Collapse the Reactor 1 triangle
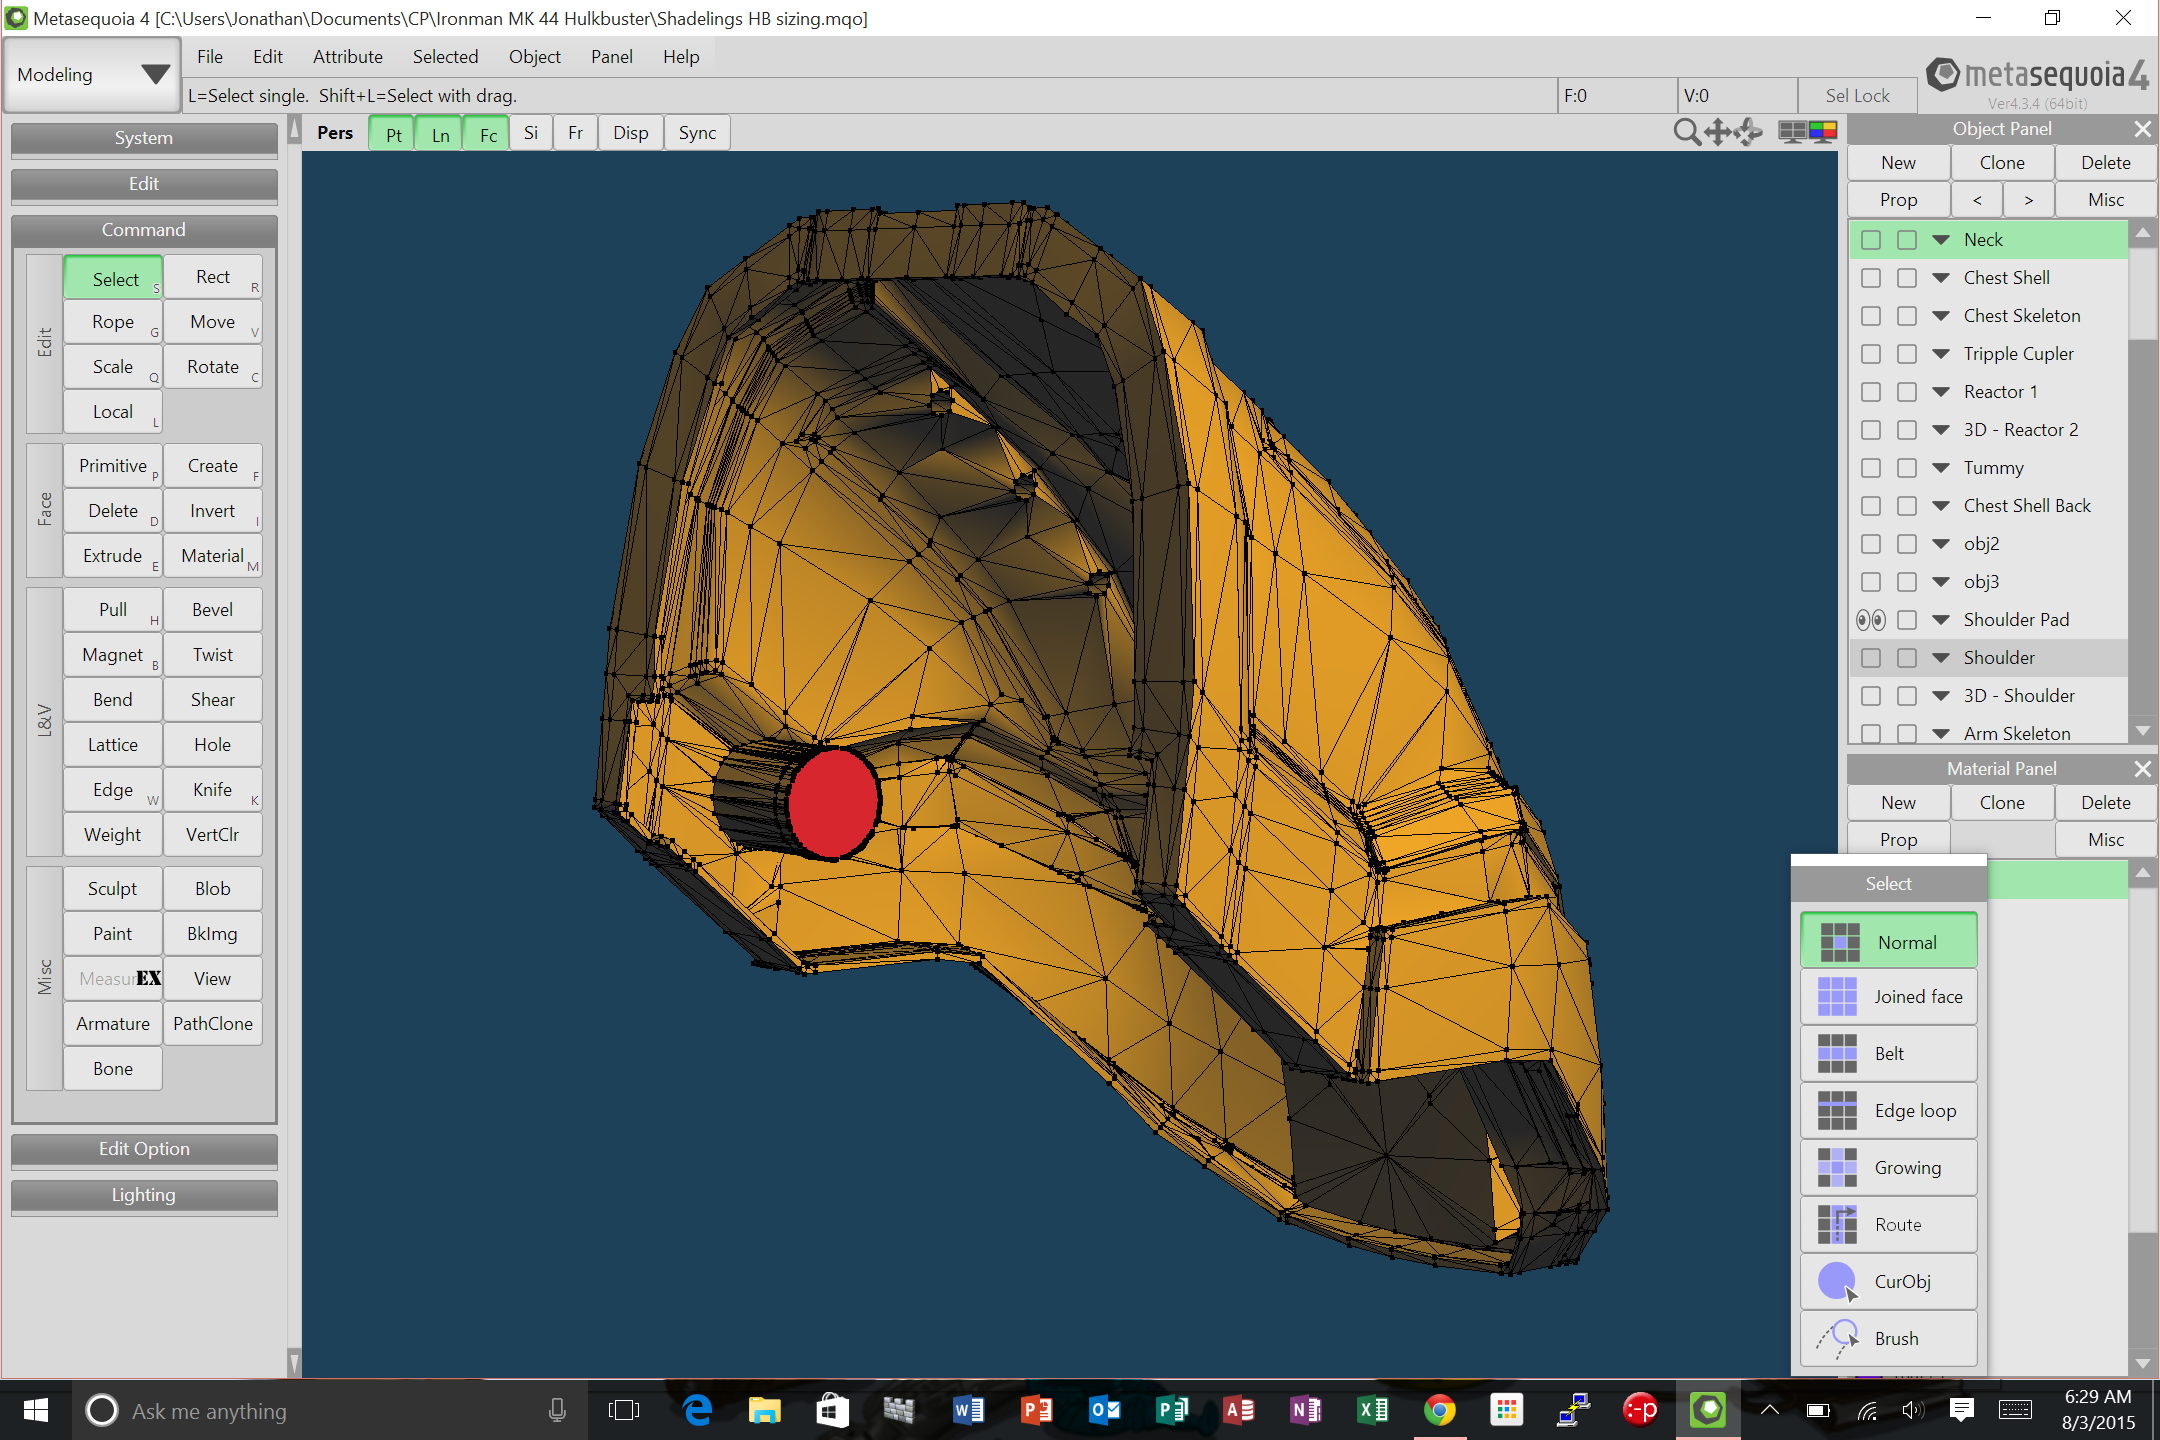The height and width of the screenshot is (1440, 2160). 1941,392
